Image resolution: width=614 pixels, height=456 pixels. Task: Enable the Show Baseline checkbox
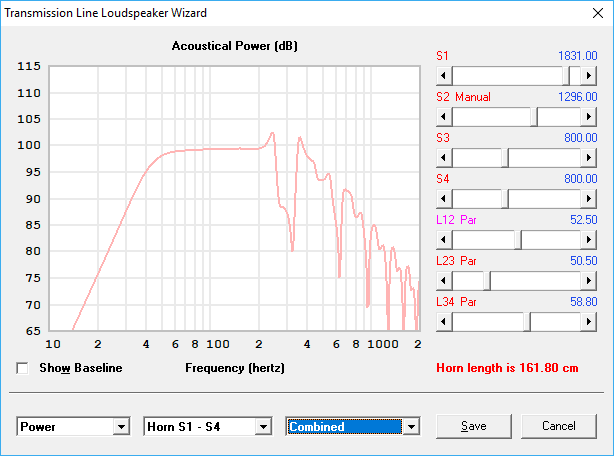tap(22, 368)
